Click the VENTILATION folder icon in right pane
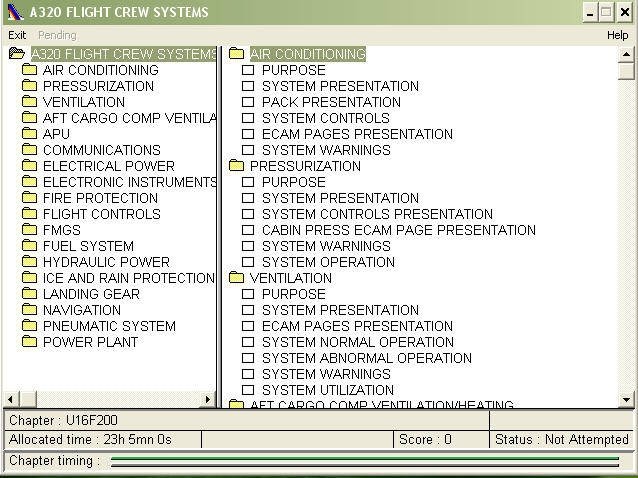Viewport: 638px width, 478px height. [236, 277]
